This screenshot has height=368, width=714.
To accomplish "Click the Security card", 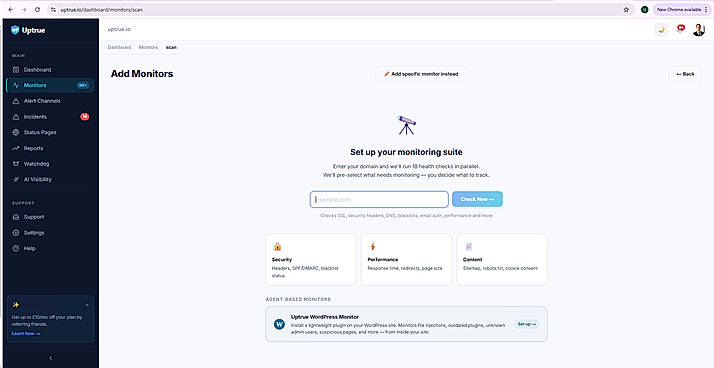I will [311, 260].
